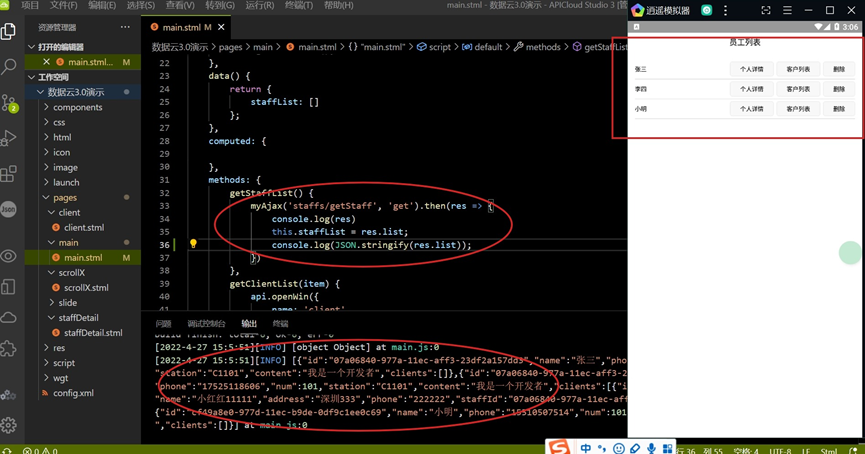Click the puzzle piece icon in activity bar
The image size is (865, 454).
click(8, 349)
